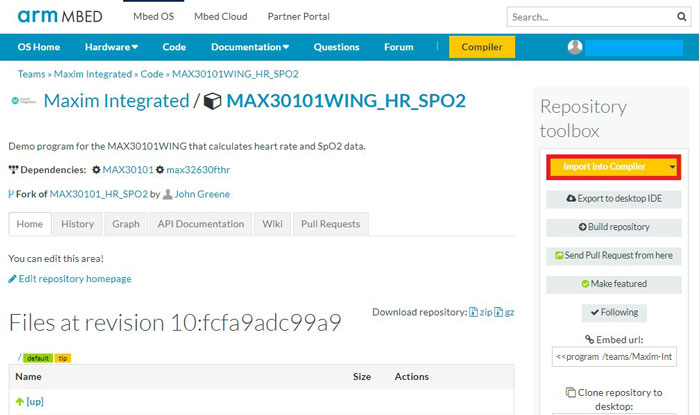Switch to the Pull Requests tab
Image resolution: width=700 pixels, height=415 pixels.
click(x=330, y=224)
